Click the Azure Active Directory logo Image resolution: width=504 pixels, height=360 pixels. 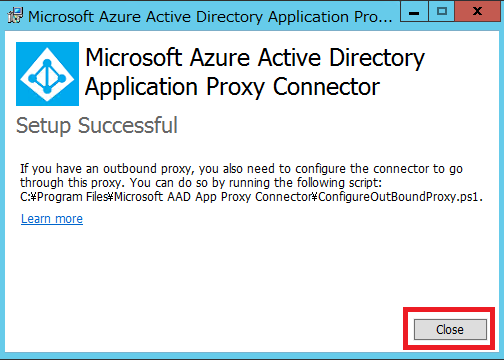pos(47,74)
